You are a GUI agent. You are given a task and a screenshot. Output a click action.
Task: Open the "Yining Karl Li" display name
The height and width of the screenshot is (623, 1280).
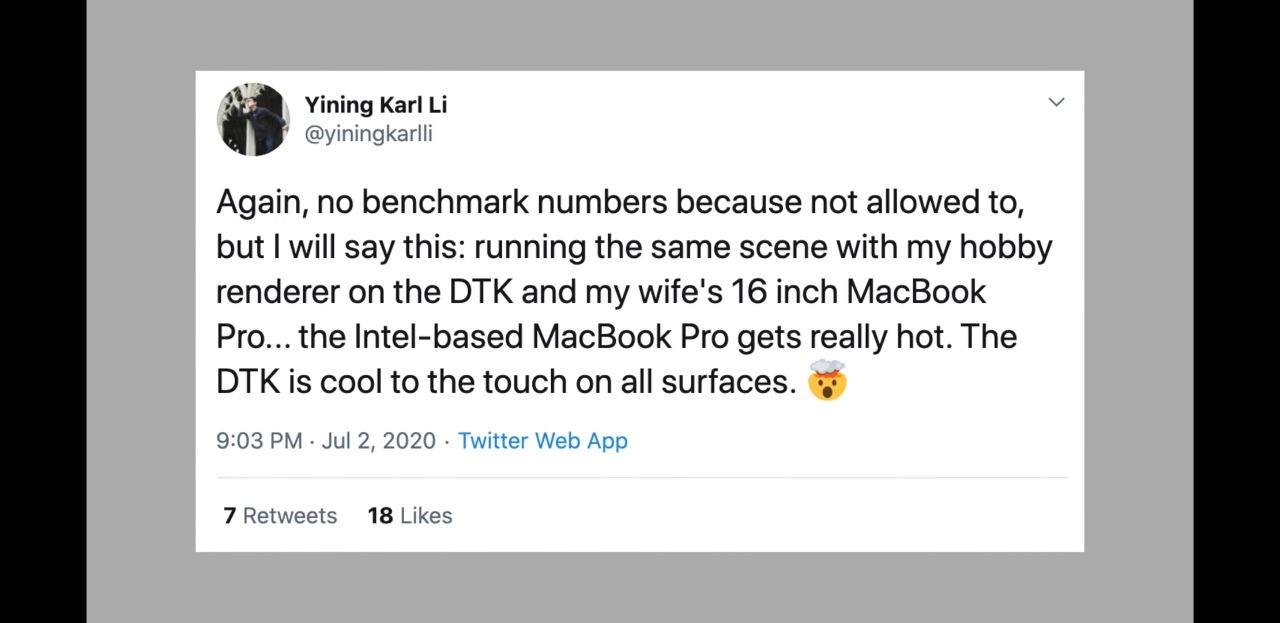(x=375, y=105)
